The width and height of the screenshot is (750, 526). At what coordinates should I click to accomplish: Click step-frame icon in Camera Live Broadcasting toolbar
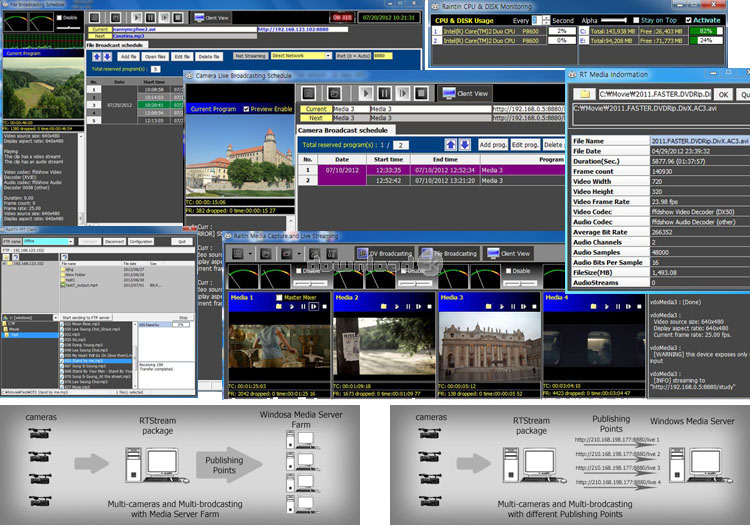coord(403,93)
